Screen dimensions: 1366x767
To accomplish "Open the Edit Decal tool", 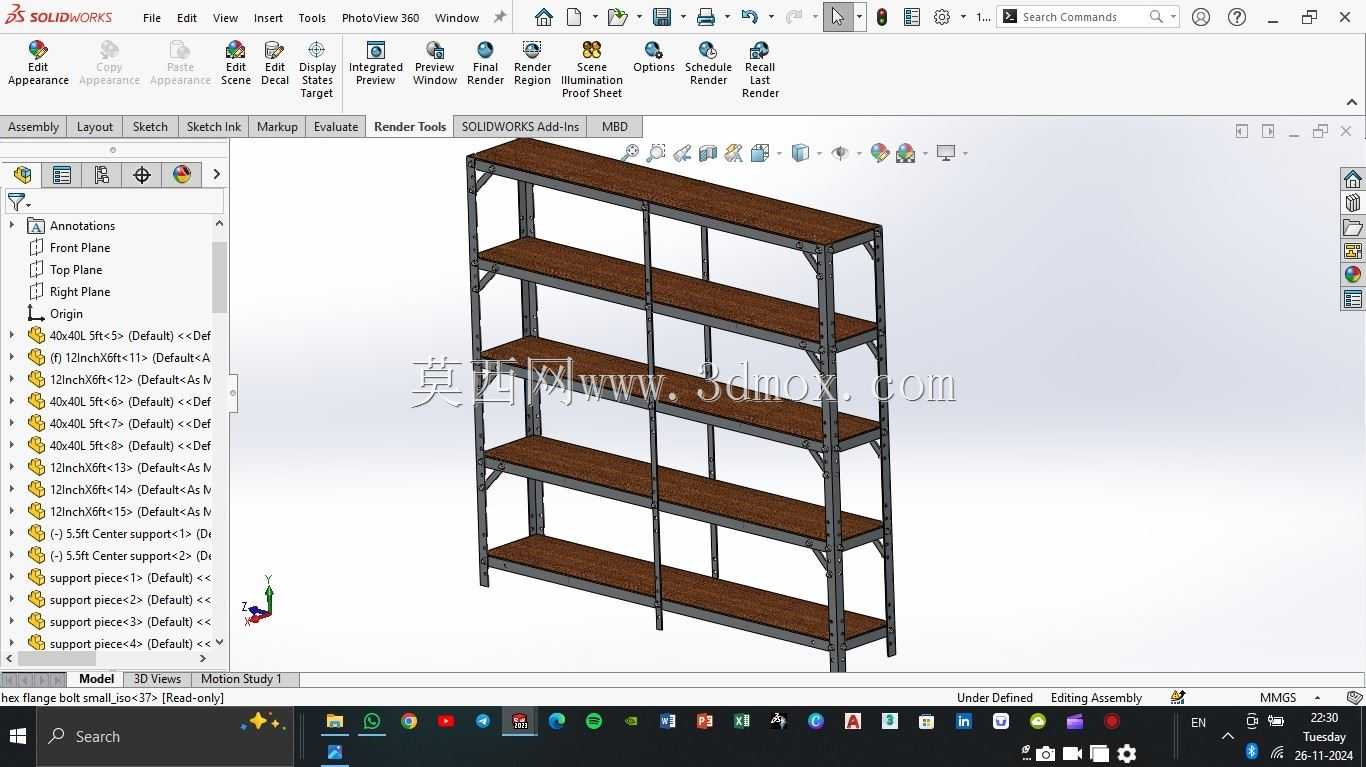I will (x=275, y=64).
